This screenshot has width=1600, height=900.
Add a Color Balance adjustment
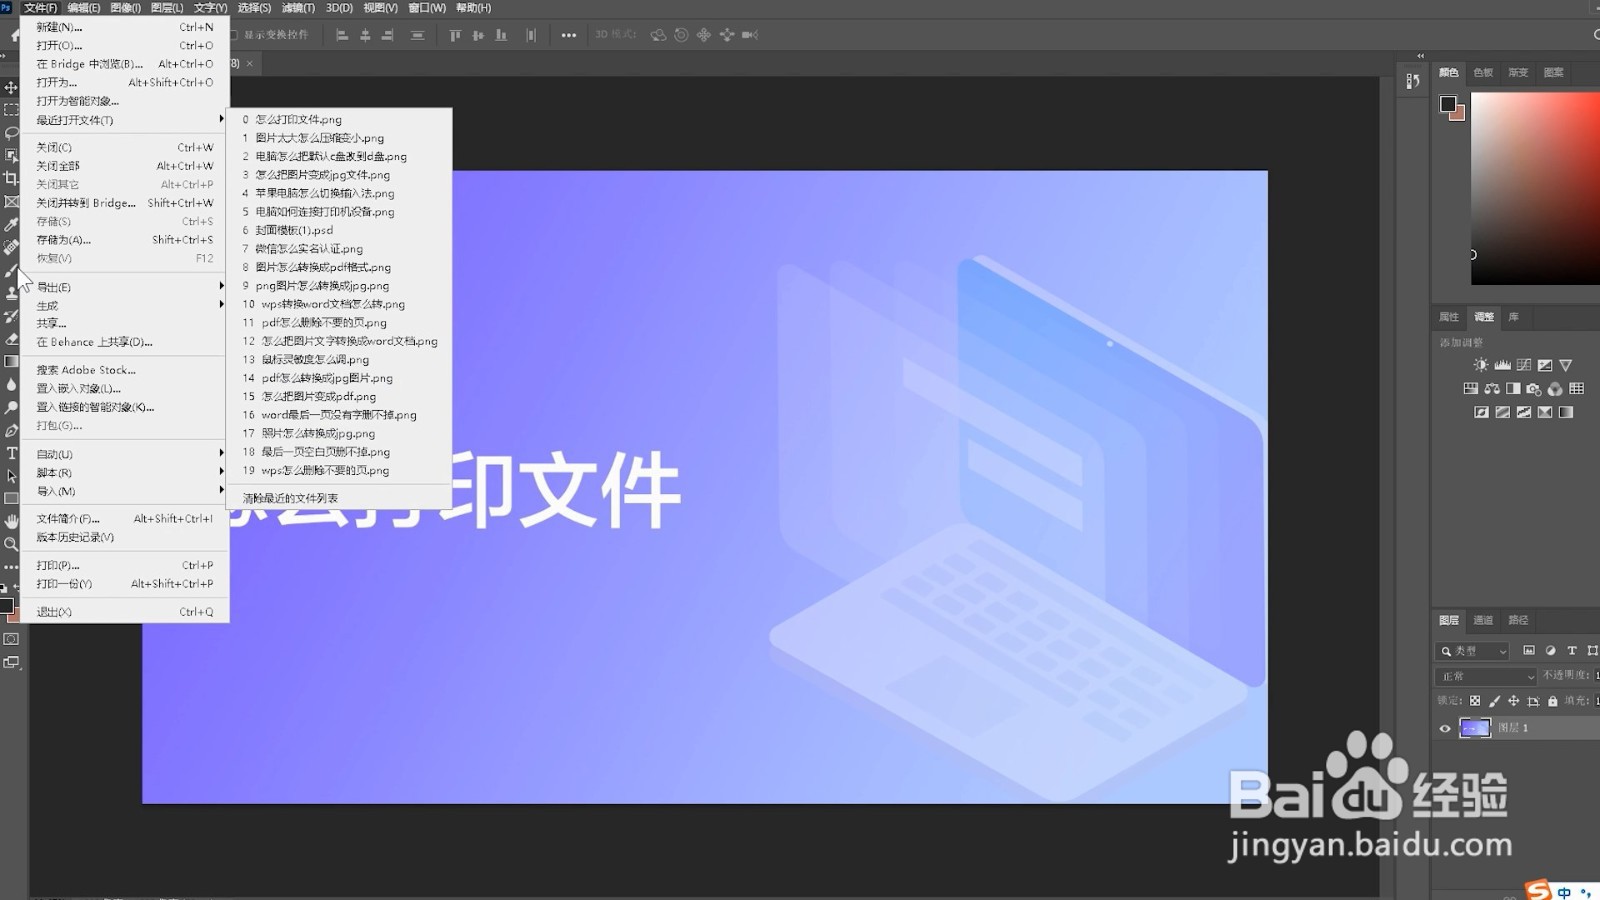[1492, 389]
